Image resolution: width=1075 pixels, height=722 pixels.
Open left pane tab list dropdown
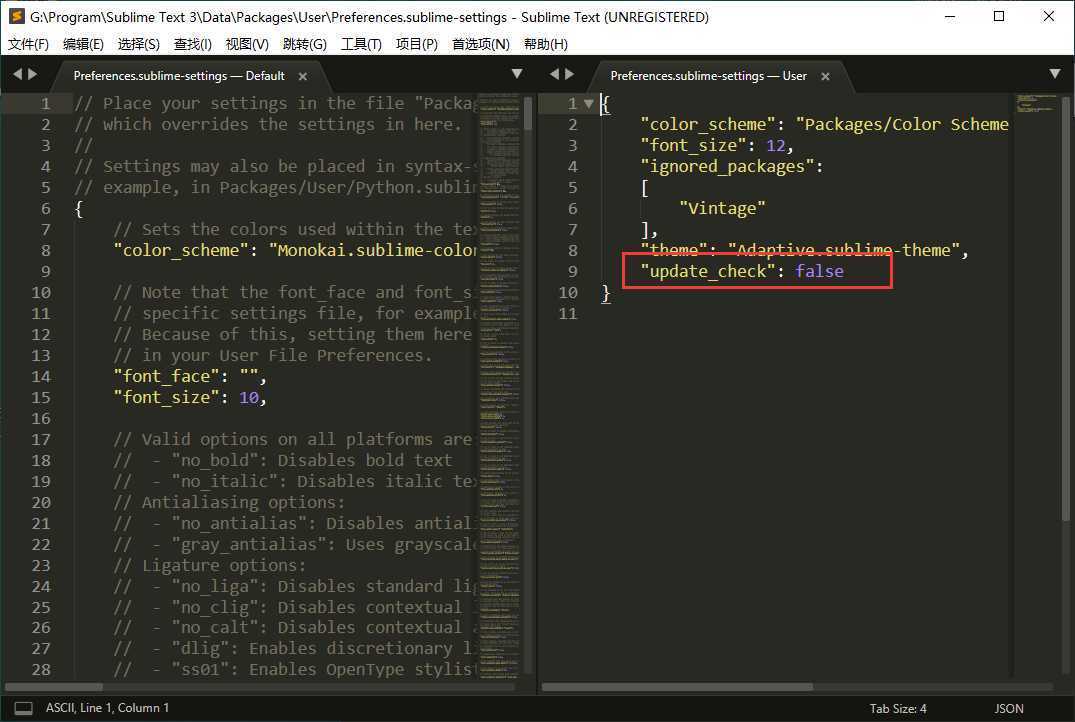coord(517,74)
